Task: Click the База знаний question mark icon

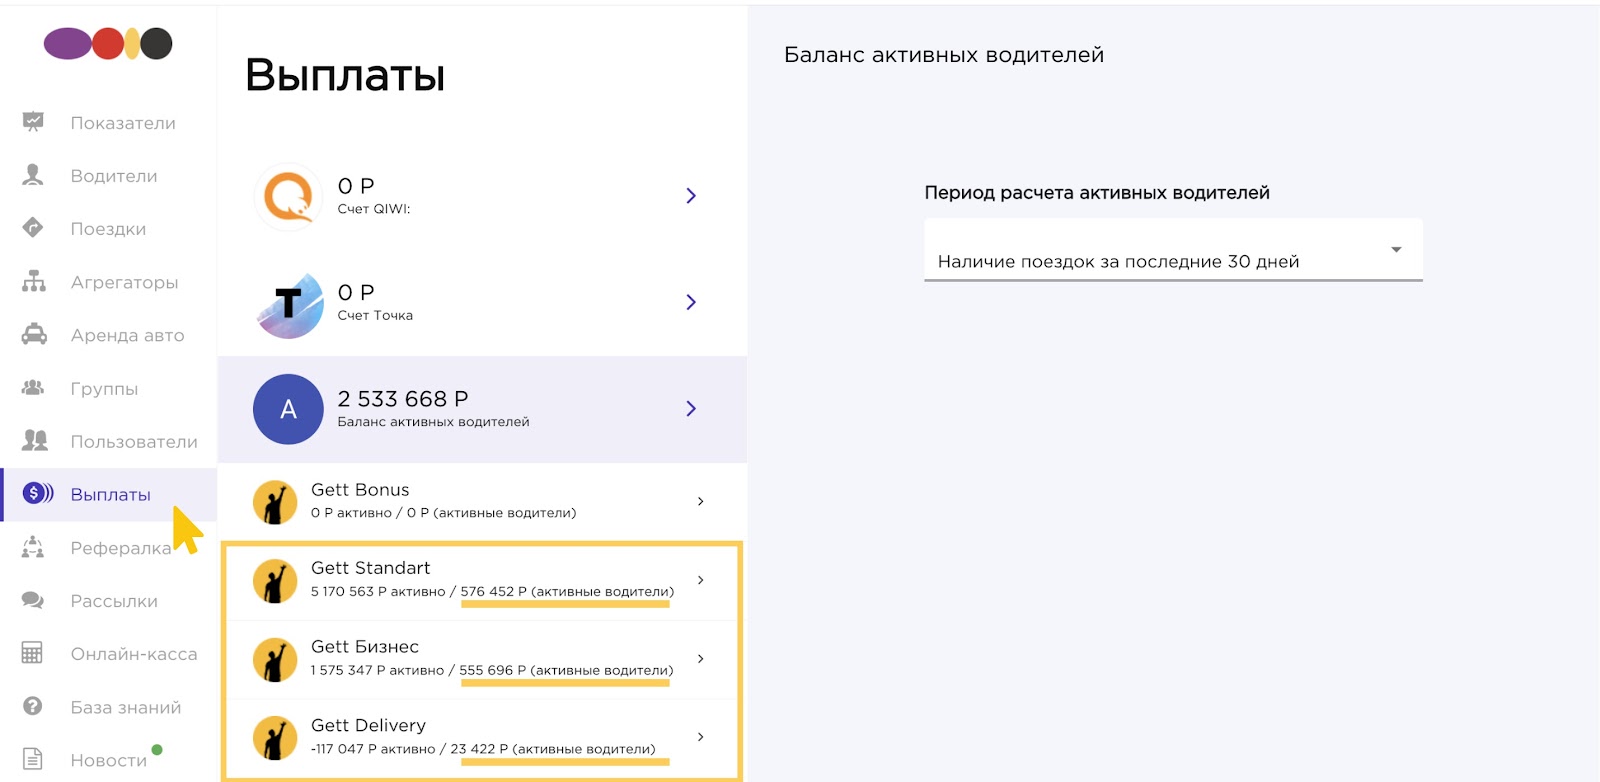Action: pyautogui.click(x=33, y=706)
